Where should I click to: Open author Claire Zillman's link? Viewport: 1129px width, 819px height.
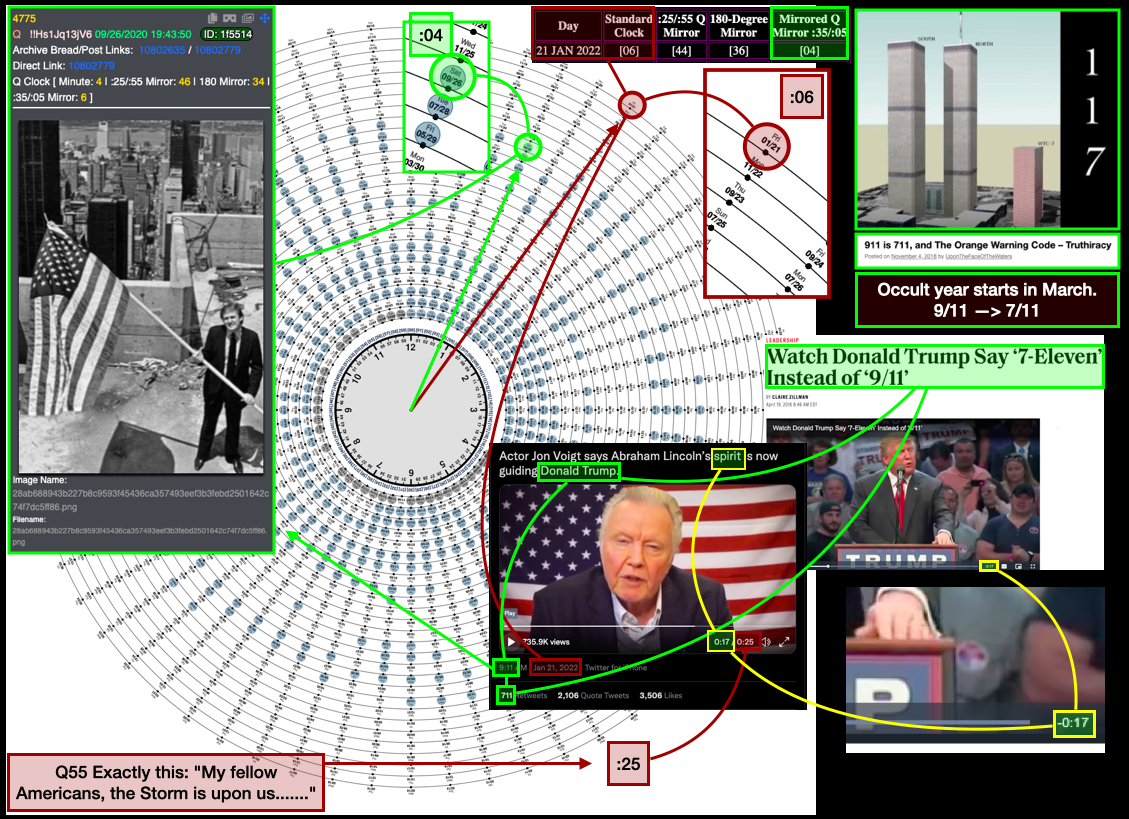pyautogui.click(x=790, y=397)
